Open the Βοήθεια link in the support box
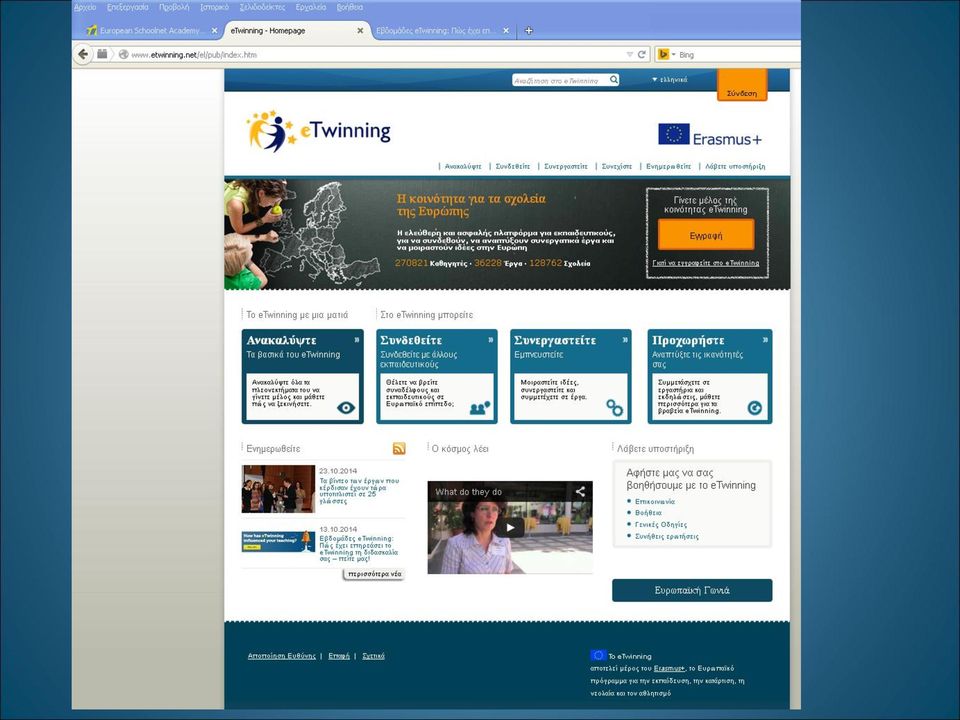This screenshot has height=720, width=960. point(648,513)
